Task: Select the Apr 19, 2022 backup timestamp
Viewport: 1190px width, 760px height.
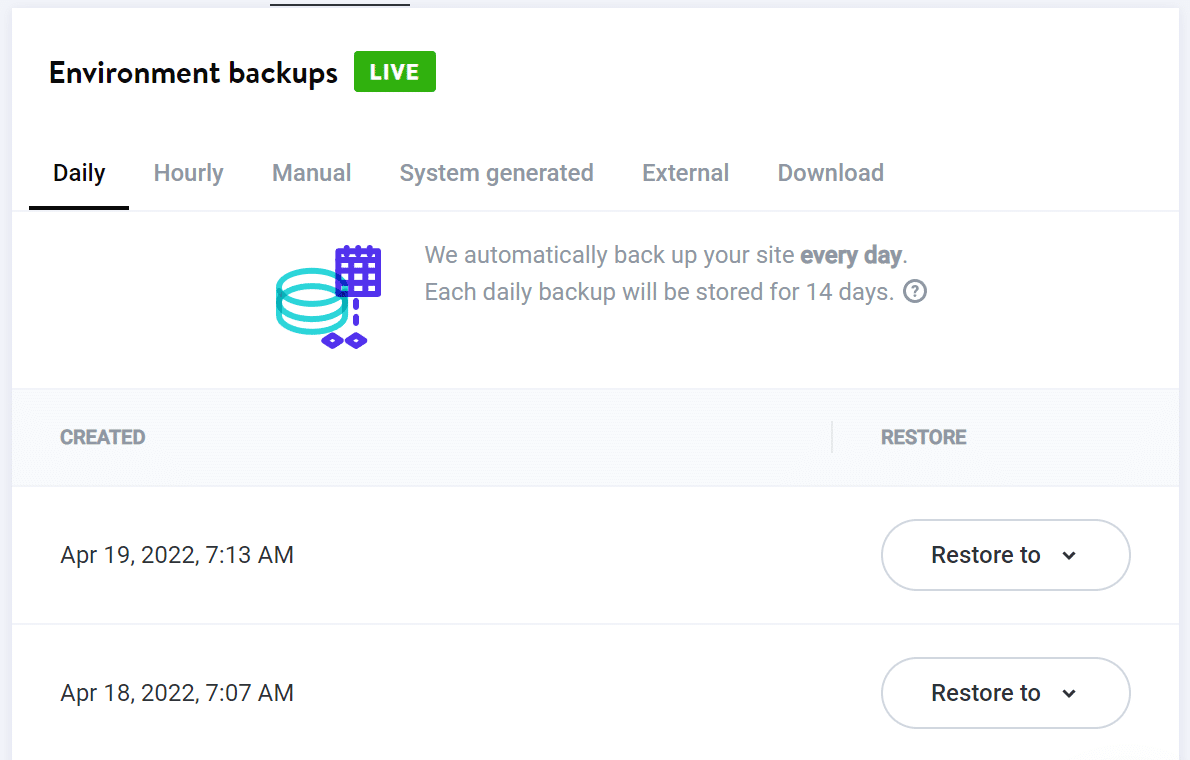Action: point(177,555)
